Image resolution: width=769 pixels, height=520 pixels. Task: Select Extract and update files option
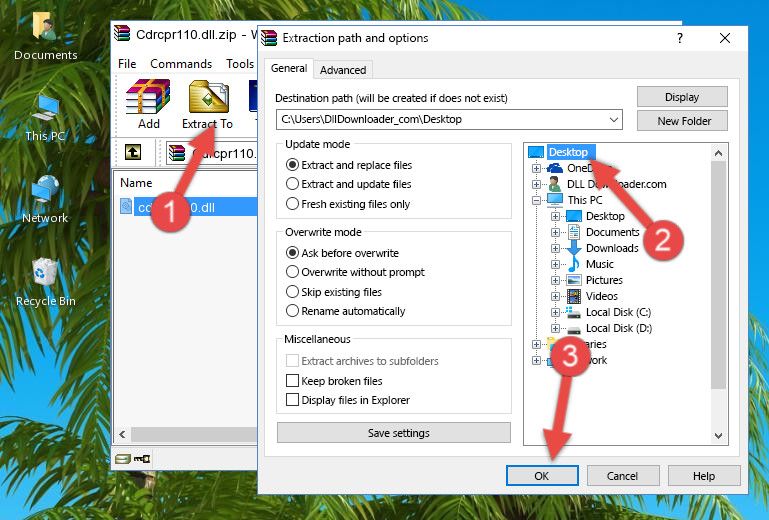click(x=292, y=184)
